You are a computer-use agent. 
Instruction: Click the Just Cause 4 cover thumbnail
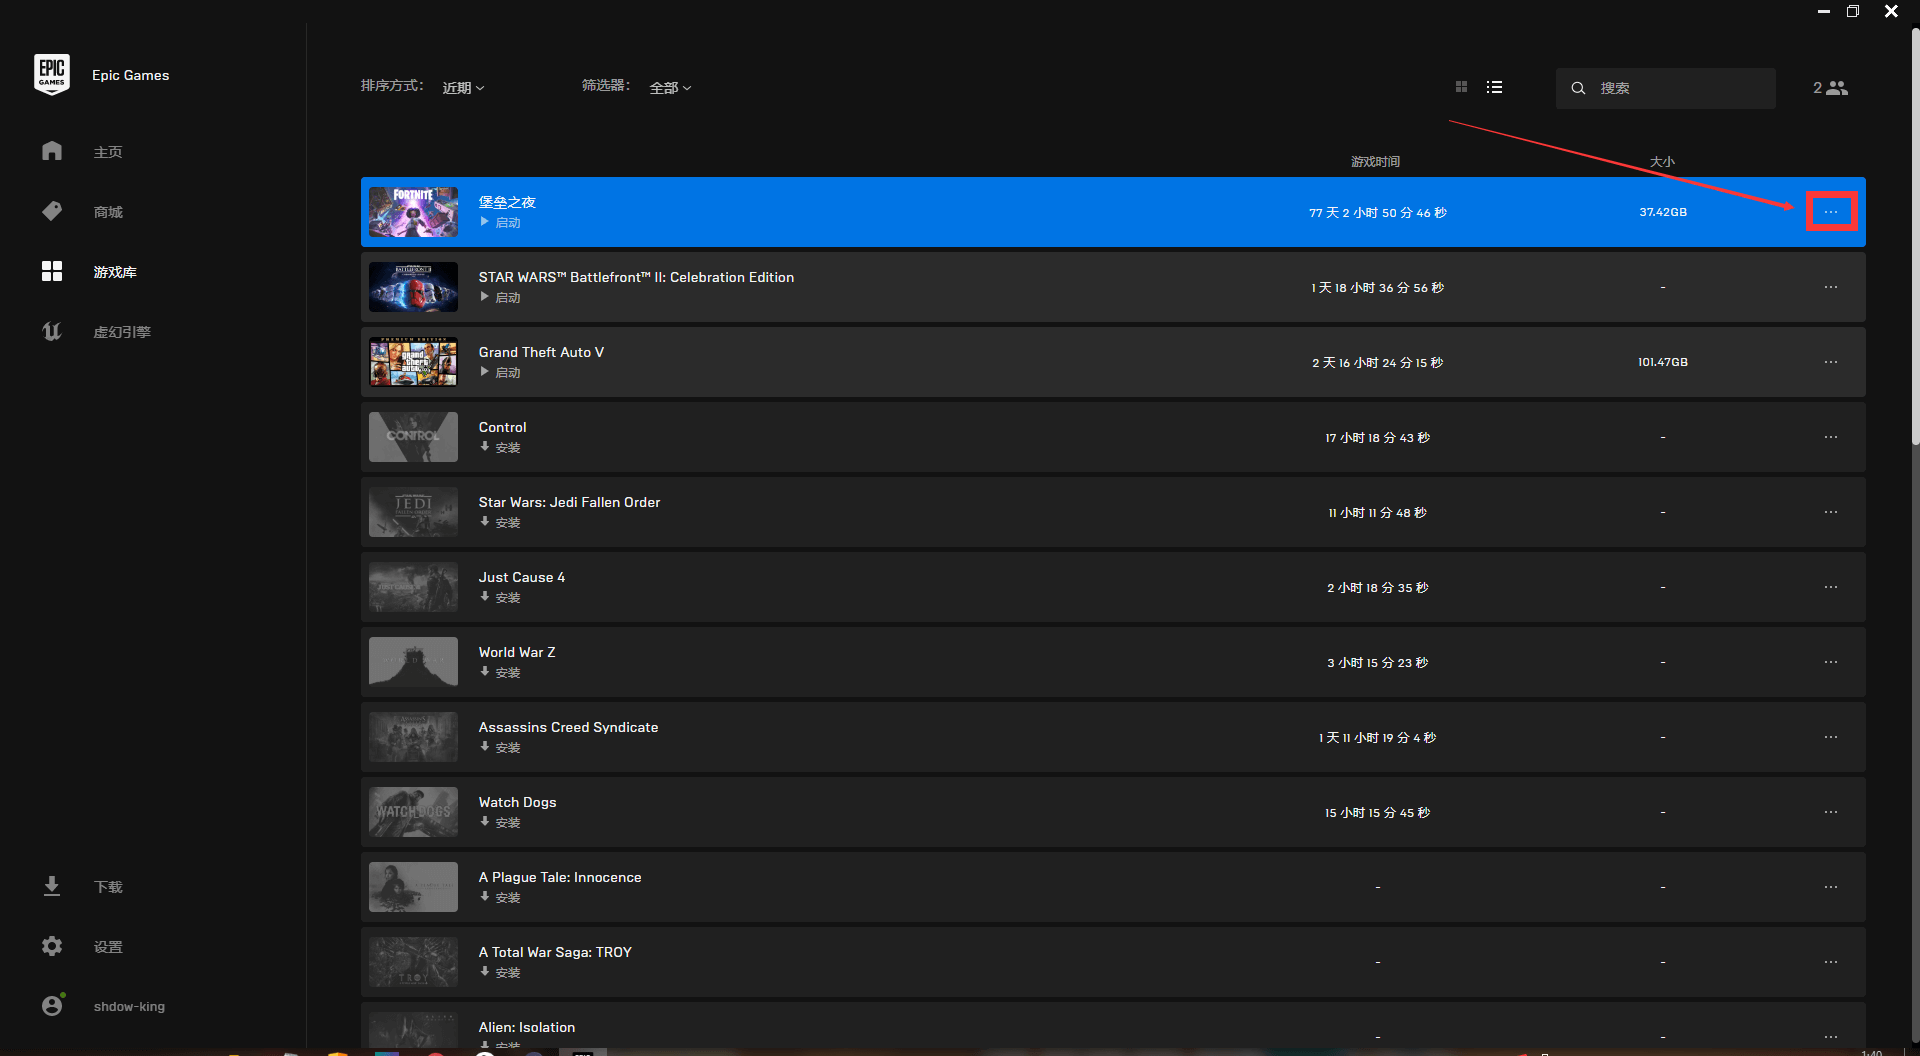coord(413,587)
